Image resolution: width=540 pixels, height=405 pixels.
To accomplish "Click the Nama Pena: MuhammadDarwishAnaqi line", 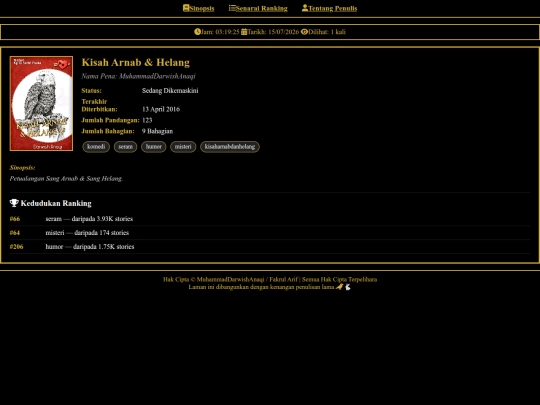I will coord(138,76).
